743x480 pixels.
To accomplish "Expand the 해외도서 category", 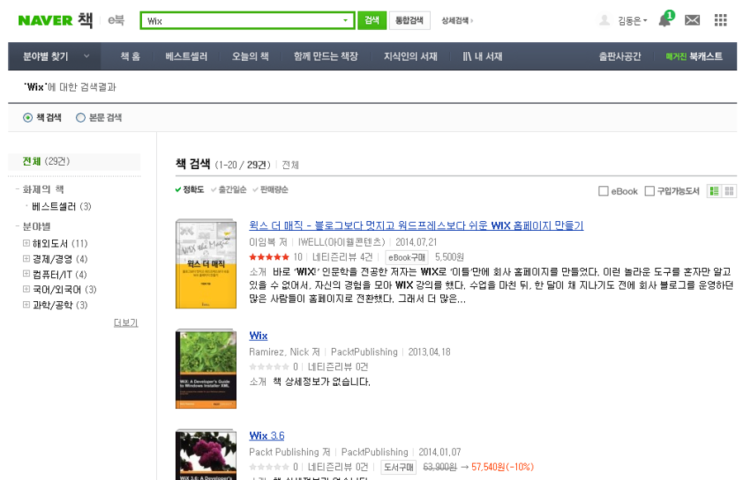I will click(26, 243).
